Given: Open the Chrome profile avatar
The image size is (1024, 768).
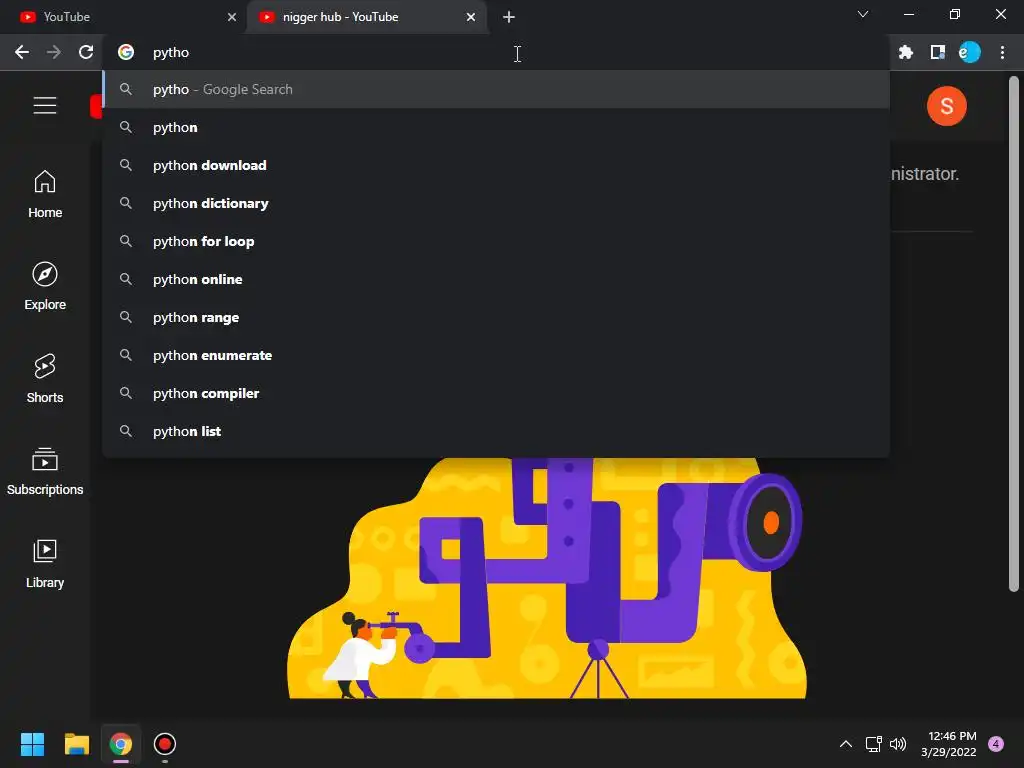Looking at the screenshot, I should (969, 52).
